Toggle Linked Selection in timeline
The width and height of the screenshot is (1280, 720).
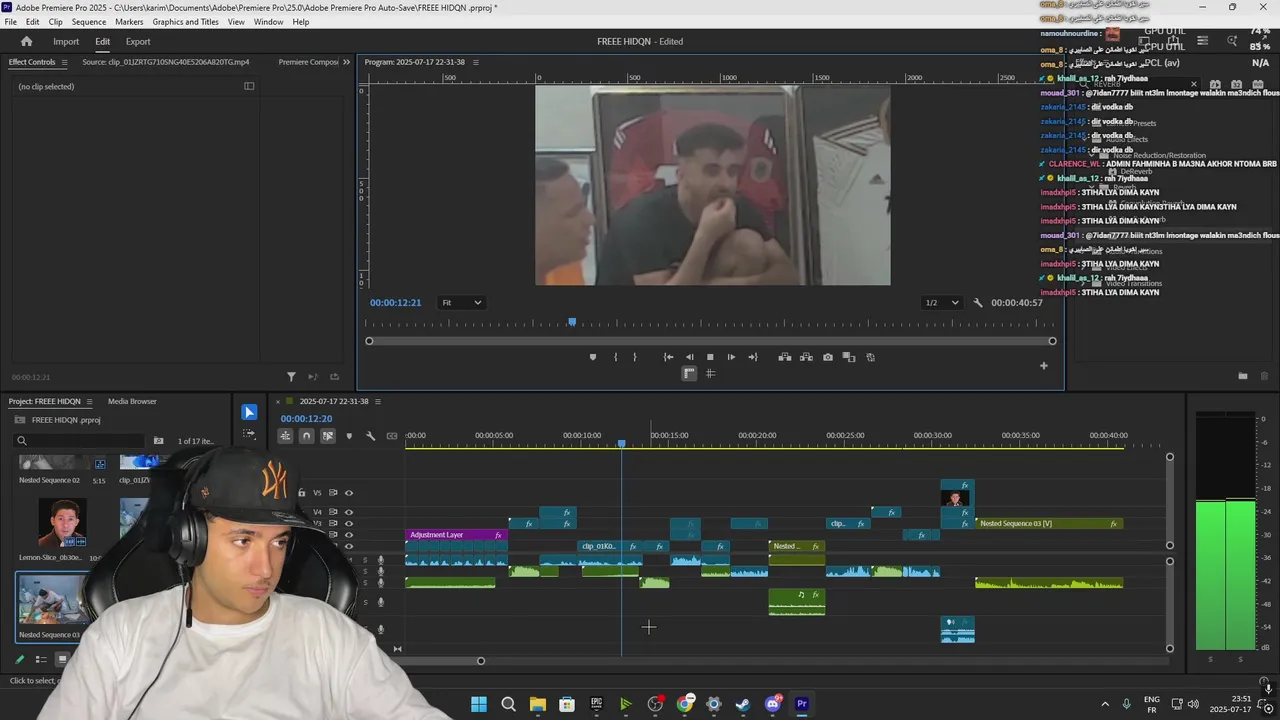[x=327, y=436]
